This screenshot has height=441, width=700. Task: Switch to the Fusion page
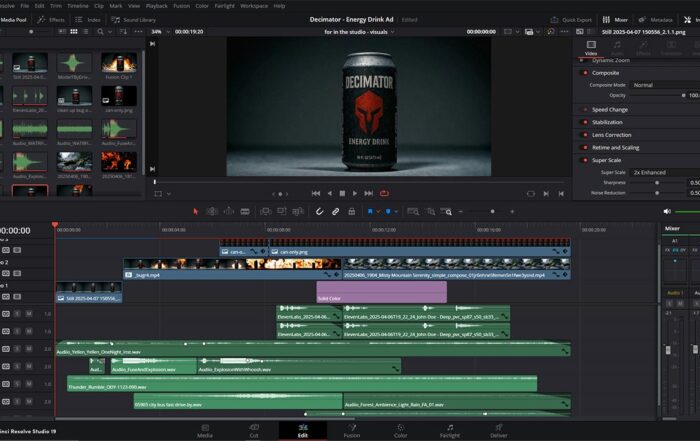coord(352,431)
